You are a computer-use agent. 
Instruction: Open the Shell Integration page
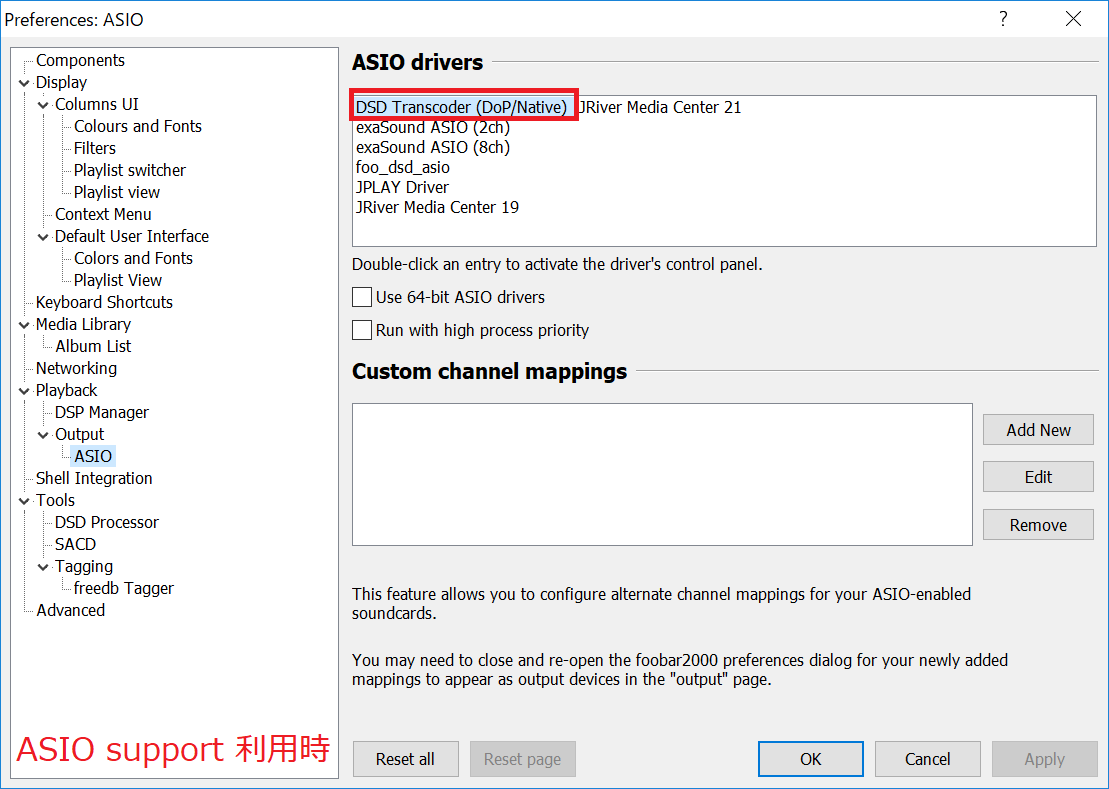tap(94, 478)
